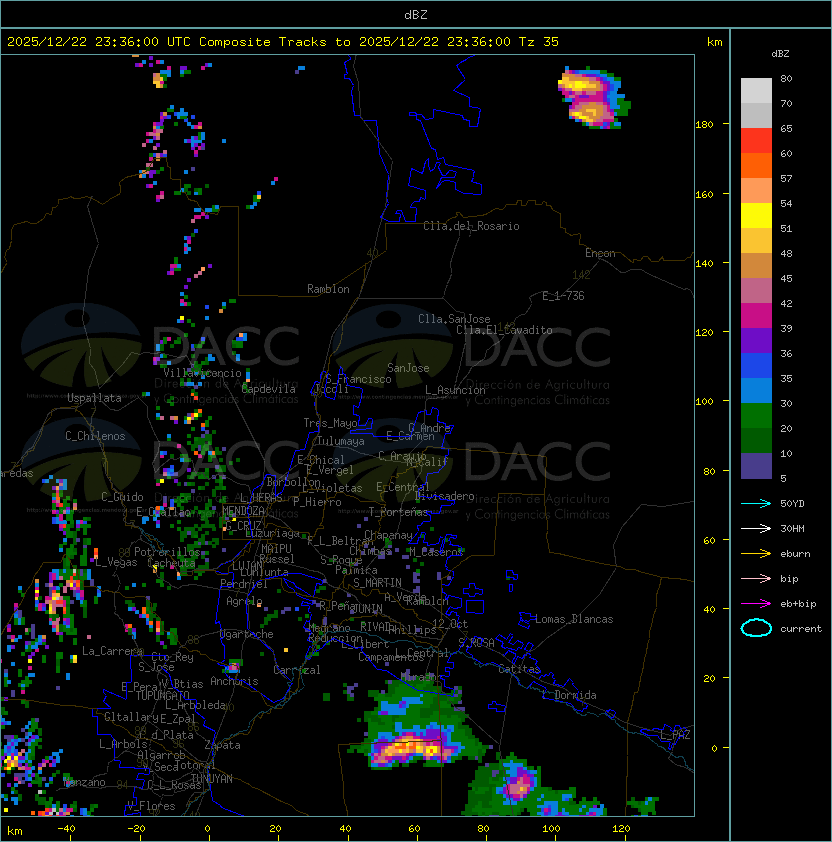This screenshot has height=842, width=832.
Task: Click the MAIPU label
Action: pyautogui.click(x=276, y=549)
